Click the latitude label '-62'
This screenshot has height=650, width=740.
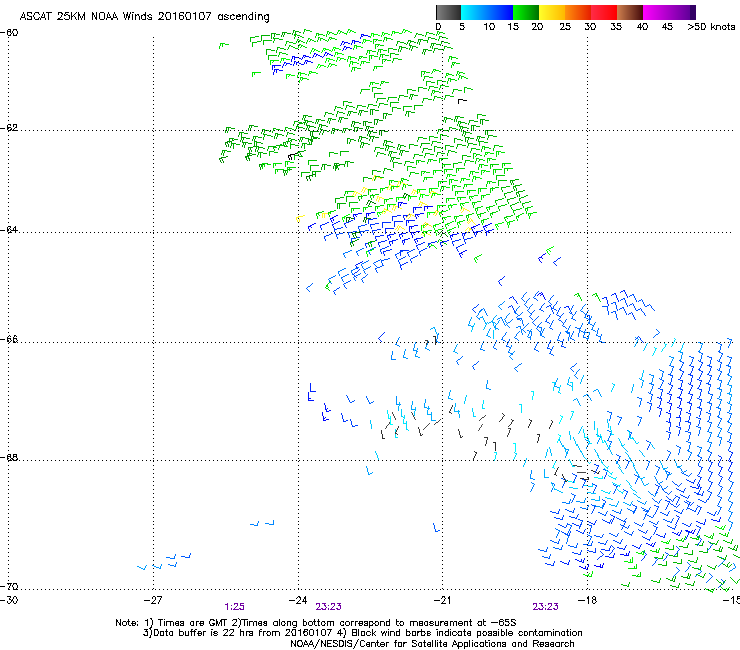pos(9,128)
